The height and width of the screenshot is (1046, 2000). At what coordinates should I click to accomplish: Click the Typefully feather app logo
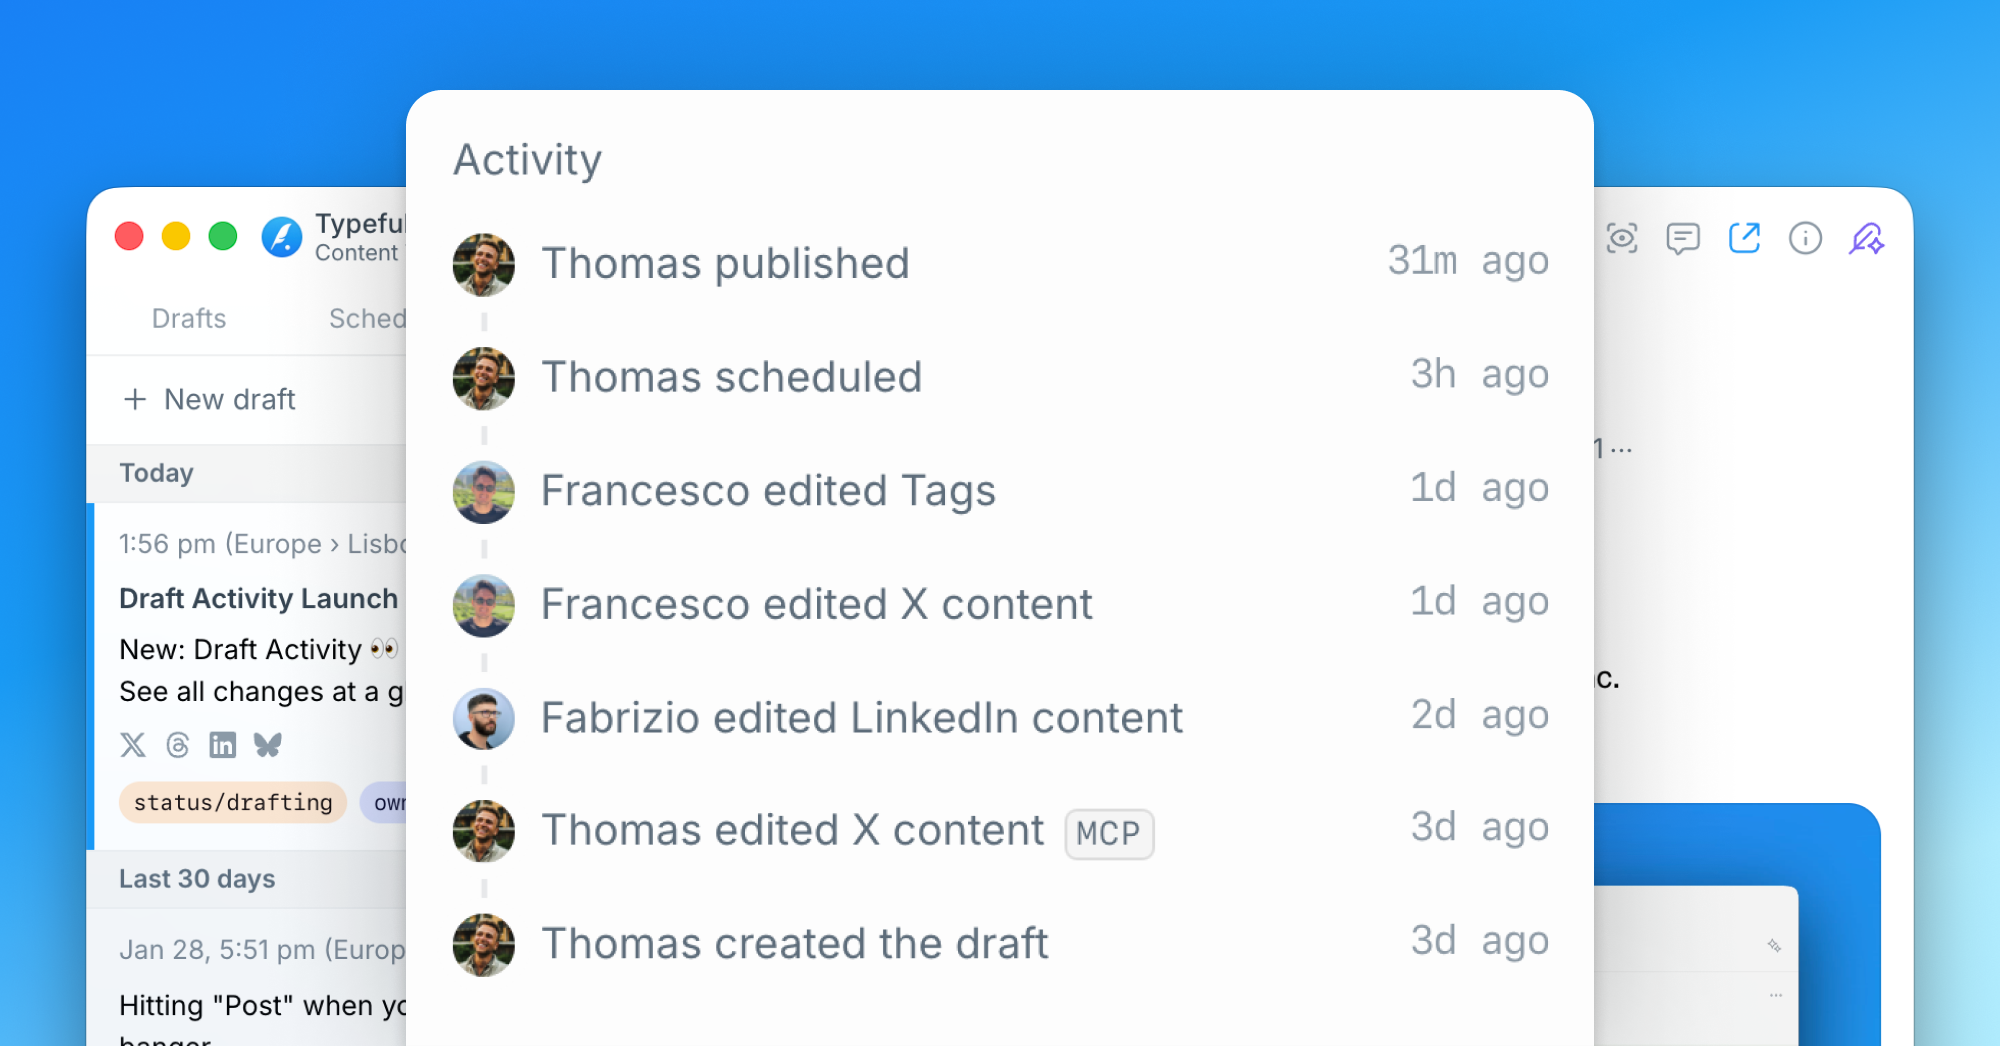click(x=282, y=237)
